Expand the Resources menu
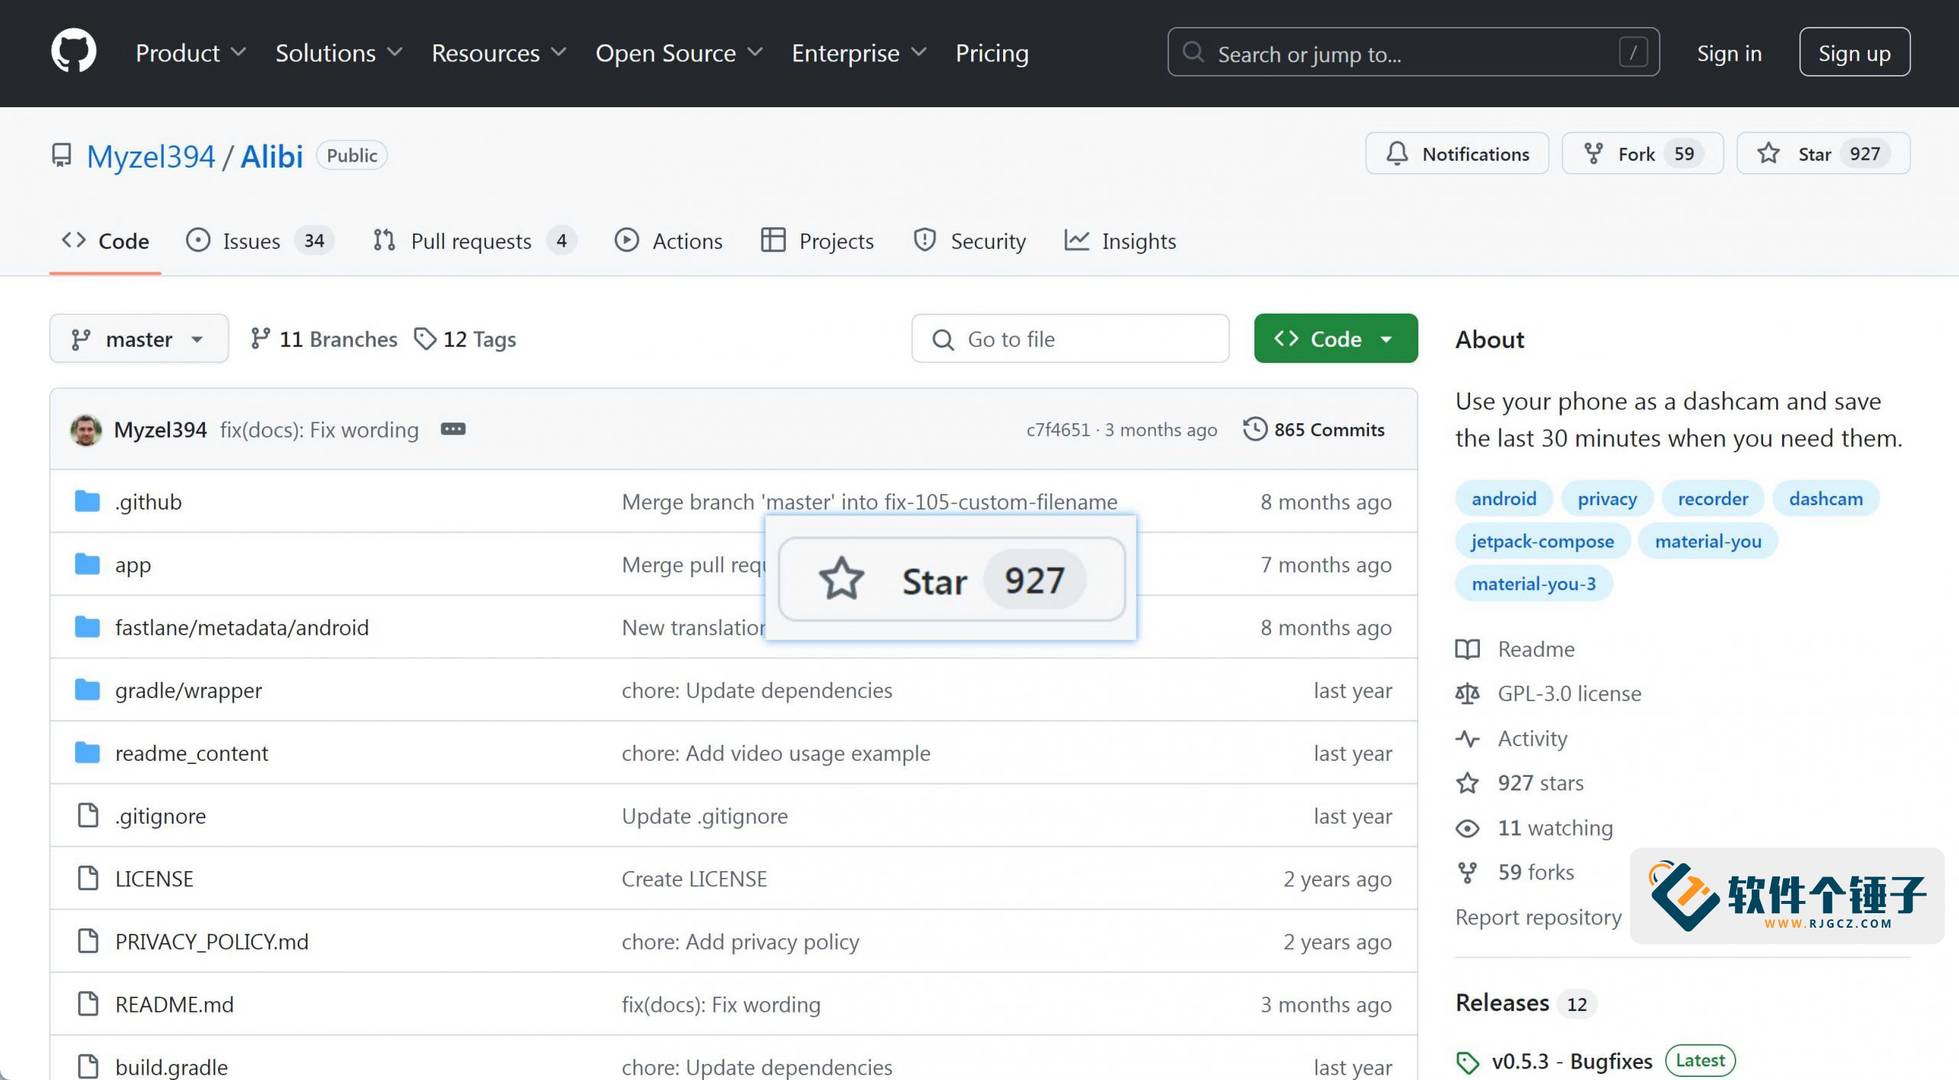Image resolution: width=1959 pixels, height=1080 pixels. tap(499, 53)
